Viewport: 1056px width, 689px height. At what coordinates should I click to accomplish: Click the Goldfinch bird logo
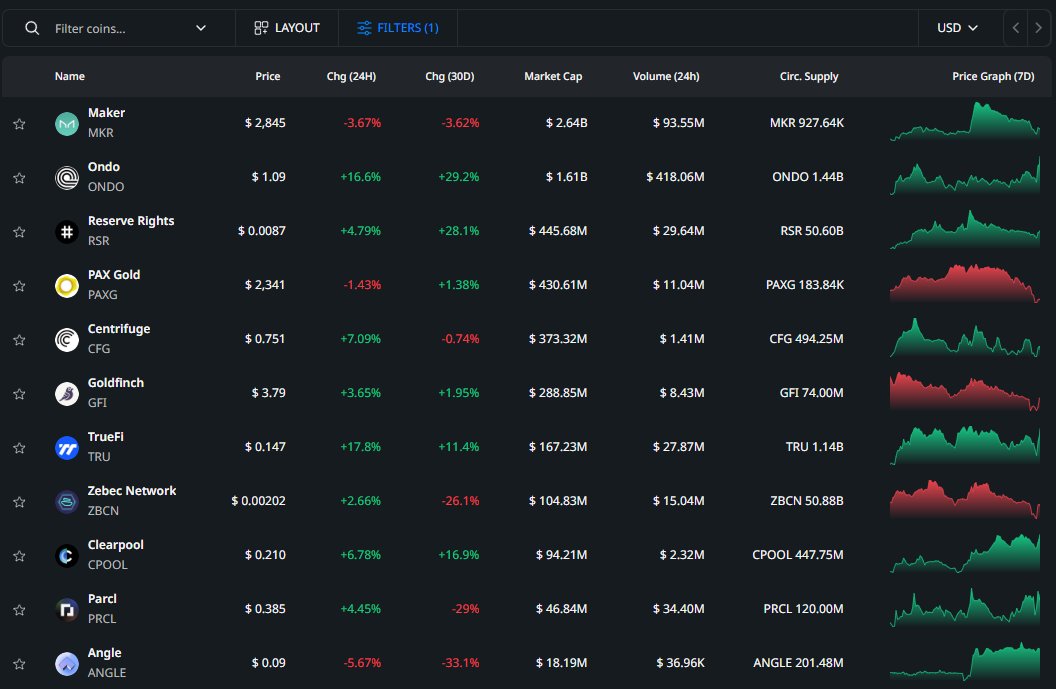click(x=67, y=394)
